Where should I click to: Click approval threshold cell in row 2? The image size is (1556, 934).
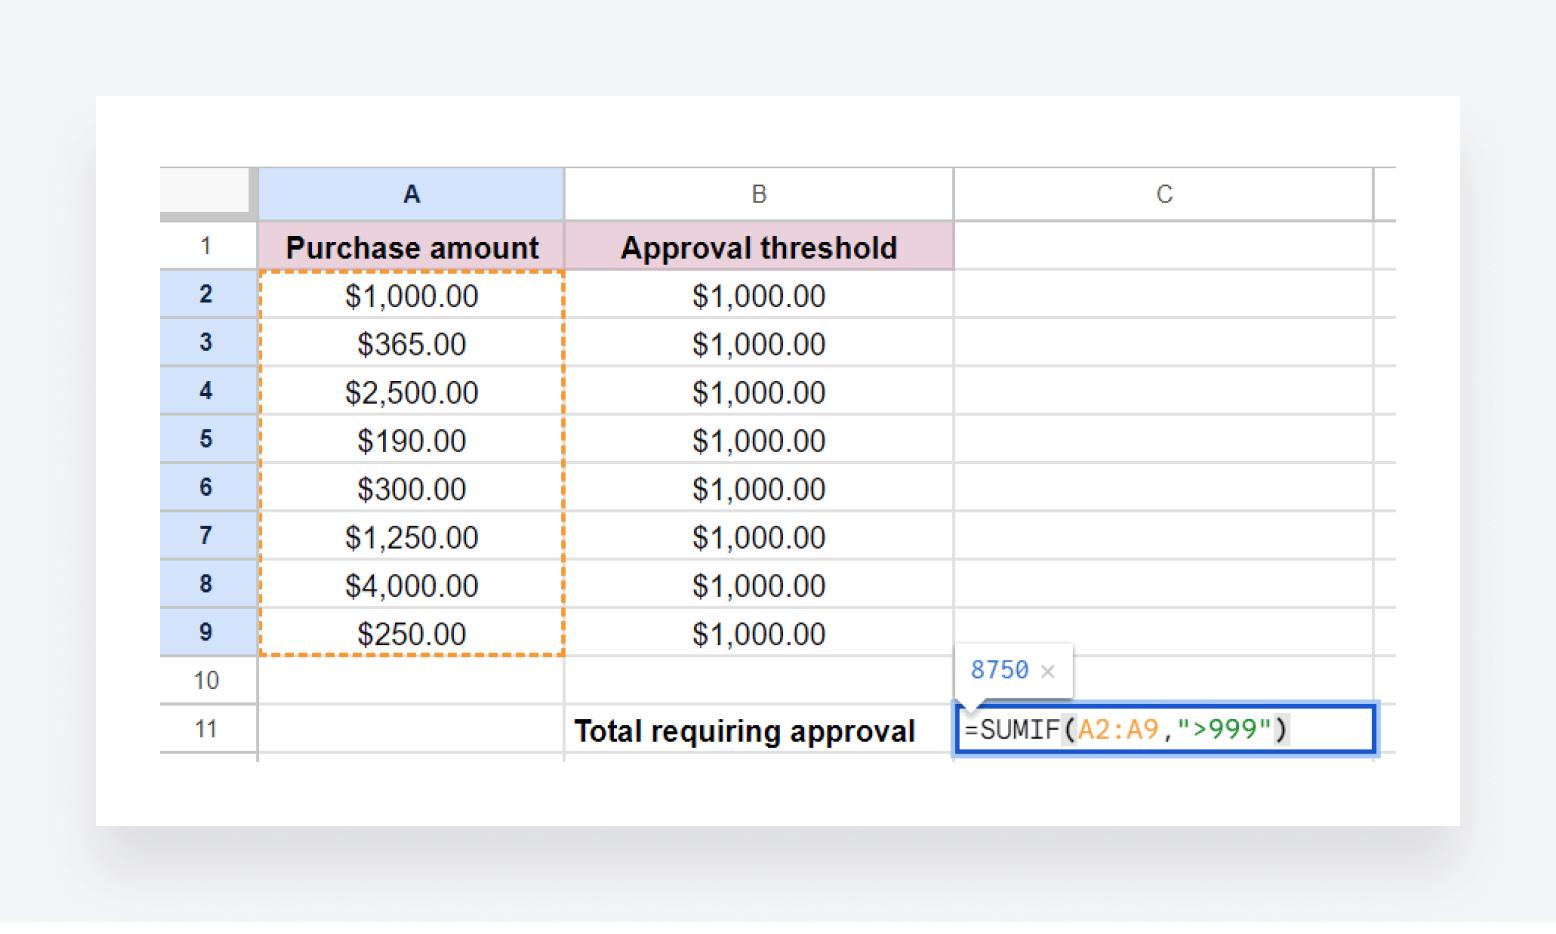759,295
